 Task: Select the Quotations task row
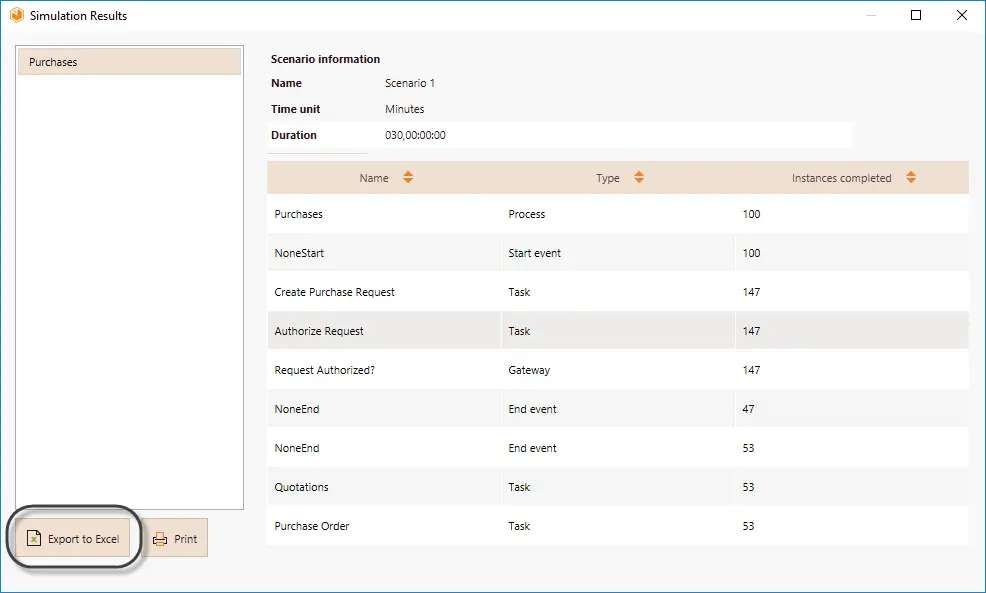tap(618, 487)
